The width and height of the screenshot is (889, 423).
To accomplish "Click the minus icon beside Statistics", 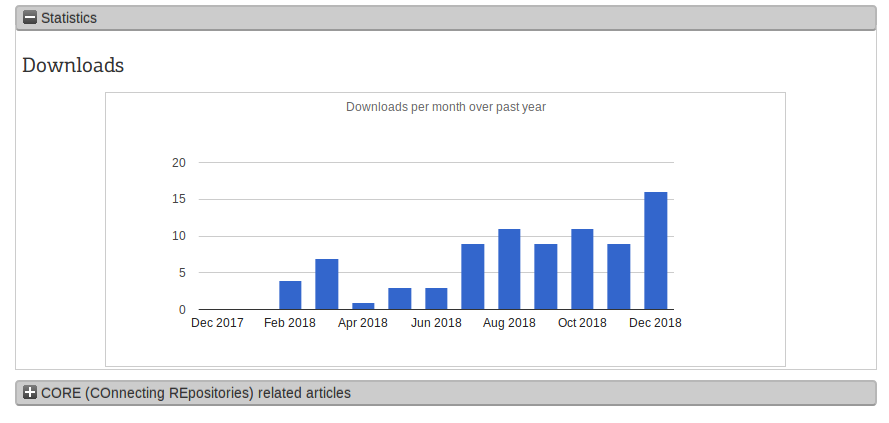I will tap(30, 18).
